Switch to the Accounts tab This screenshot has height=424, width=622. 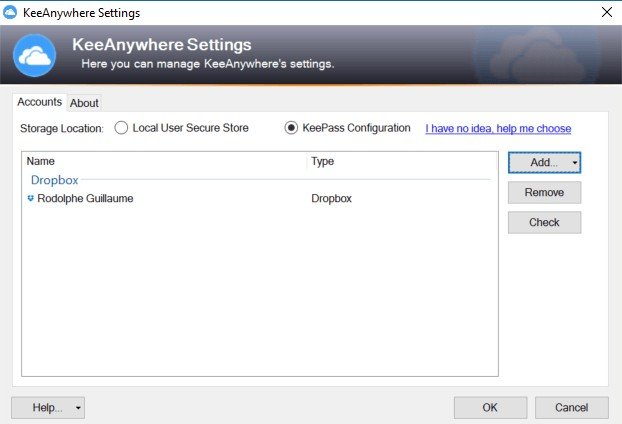39,102
